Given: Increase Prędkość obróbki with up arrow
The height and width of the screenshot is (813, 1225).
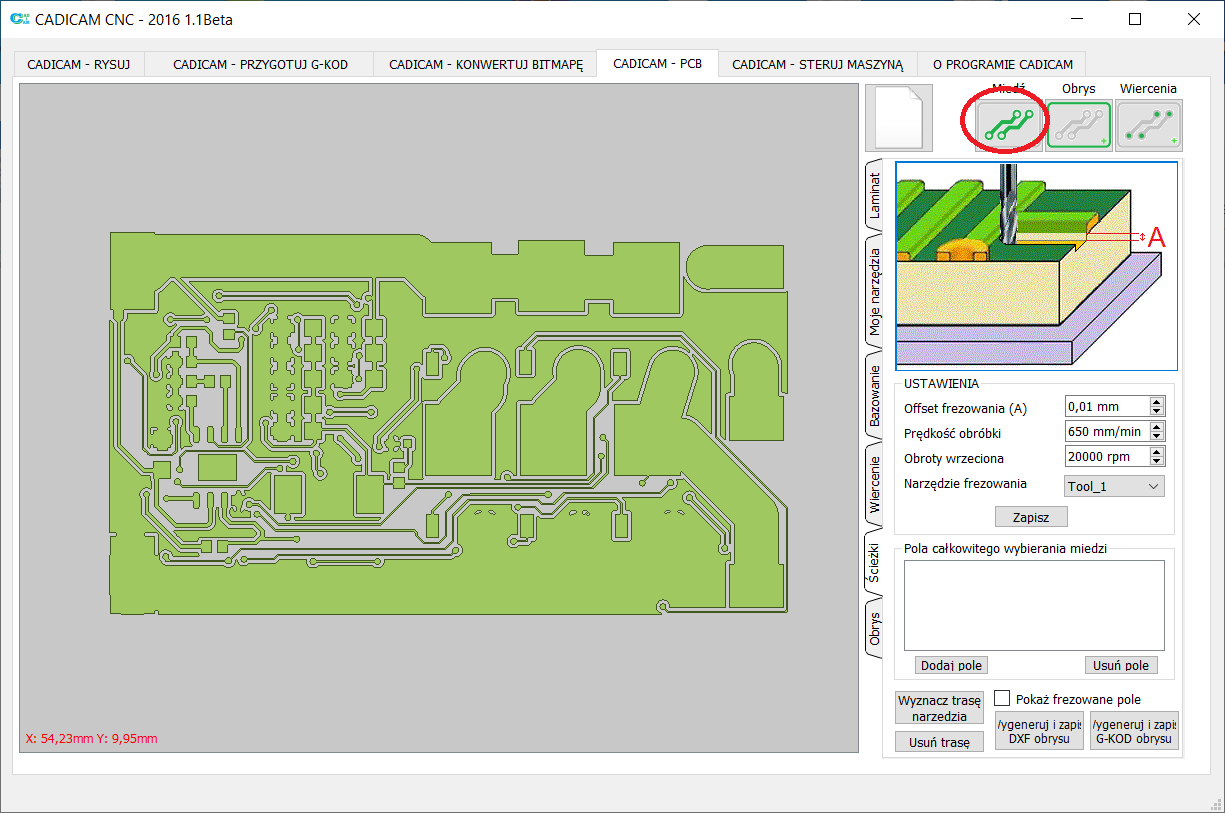Looking at the screenshot, I should click(x=1157, y=428).
